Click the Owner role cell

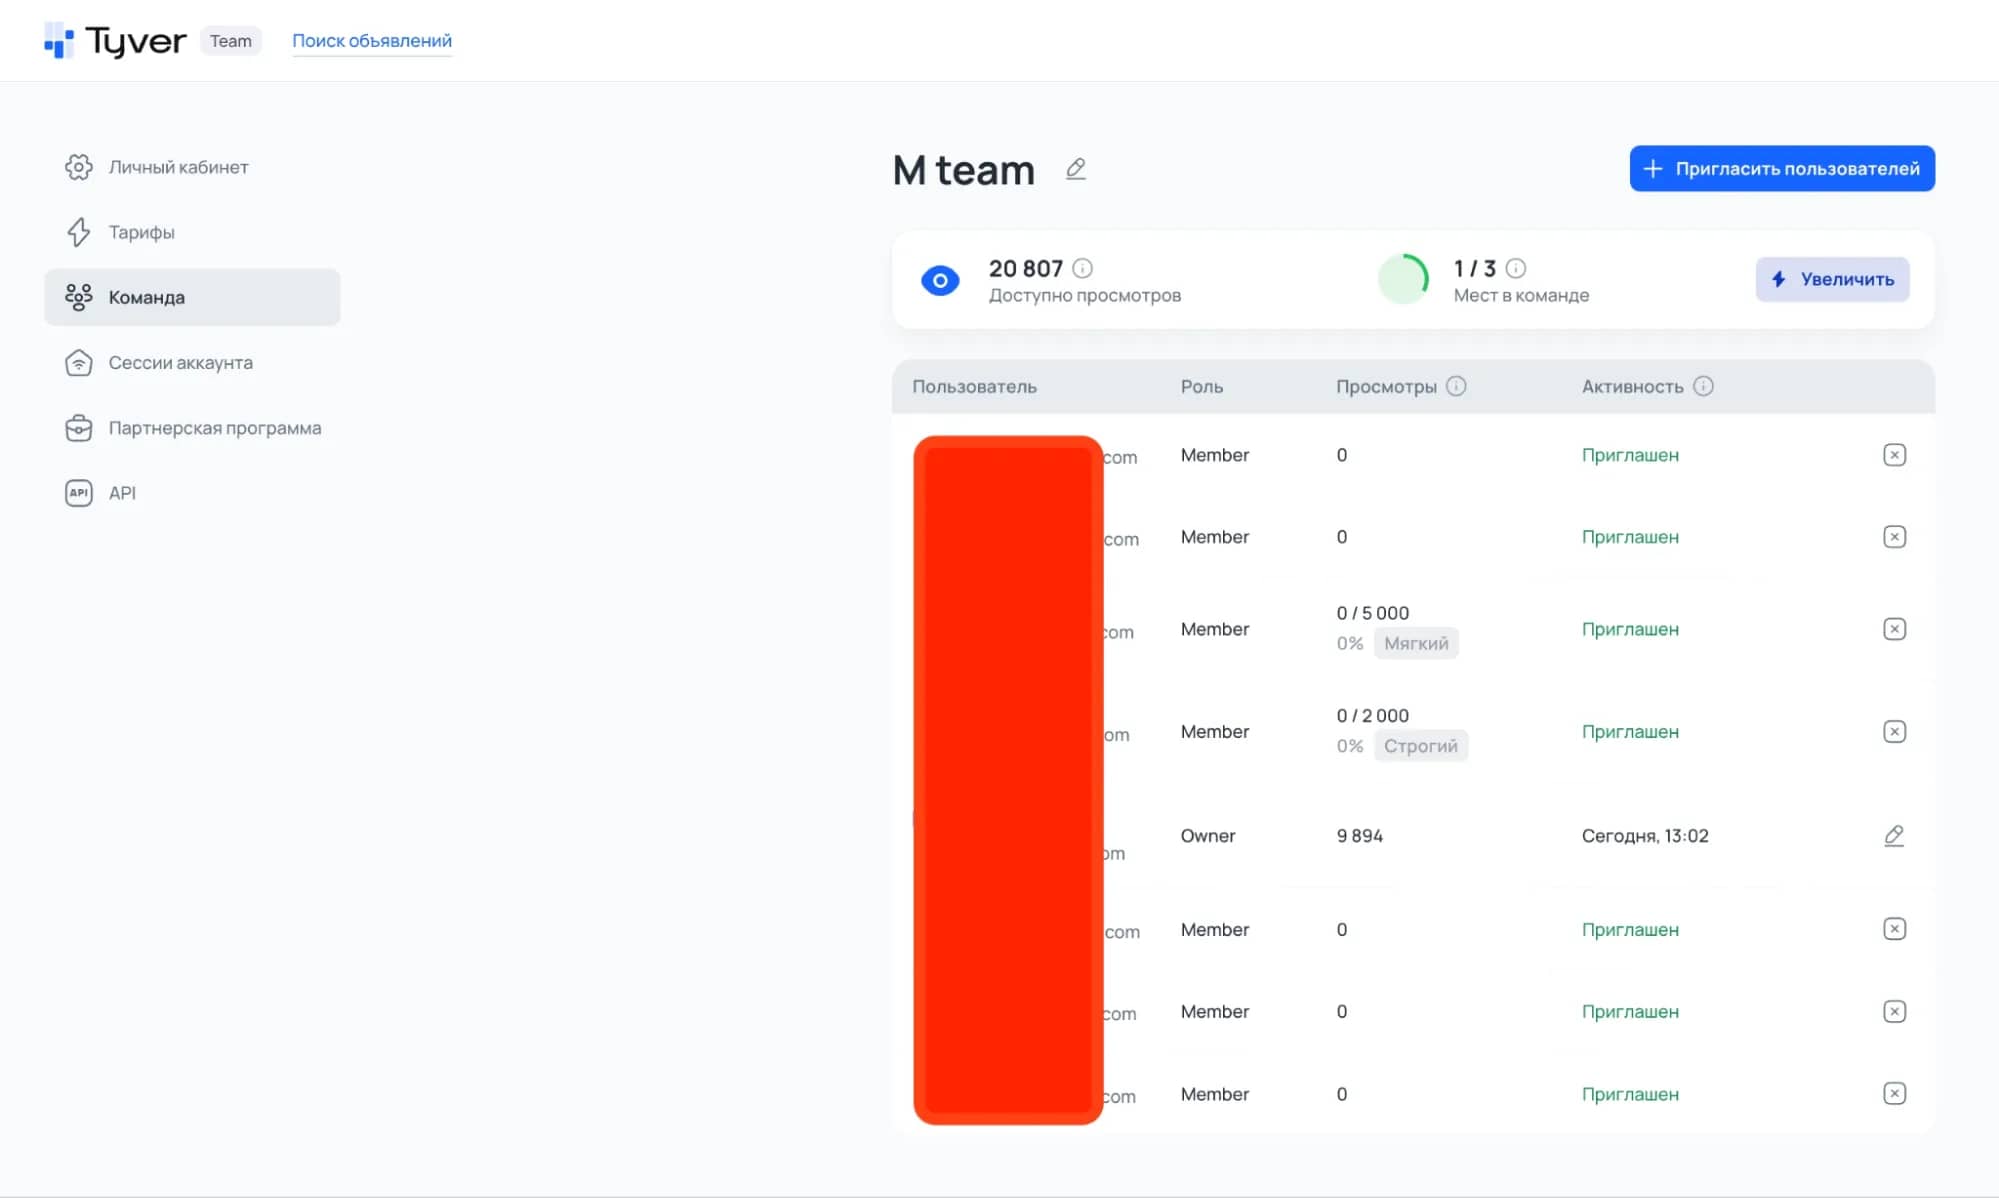pos(1208,836)
